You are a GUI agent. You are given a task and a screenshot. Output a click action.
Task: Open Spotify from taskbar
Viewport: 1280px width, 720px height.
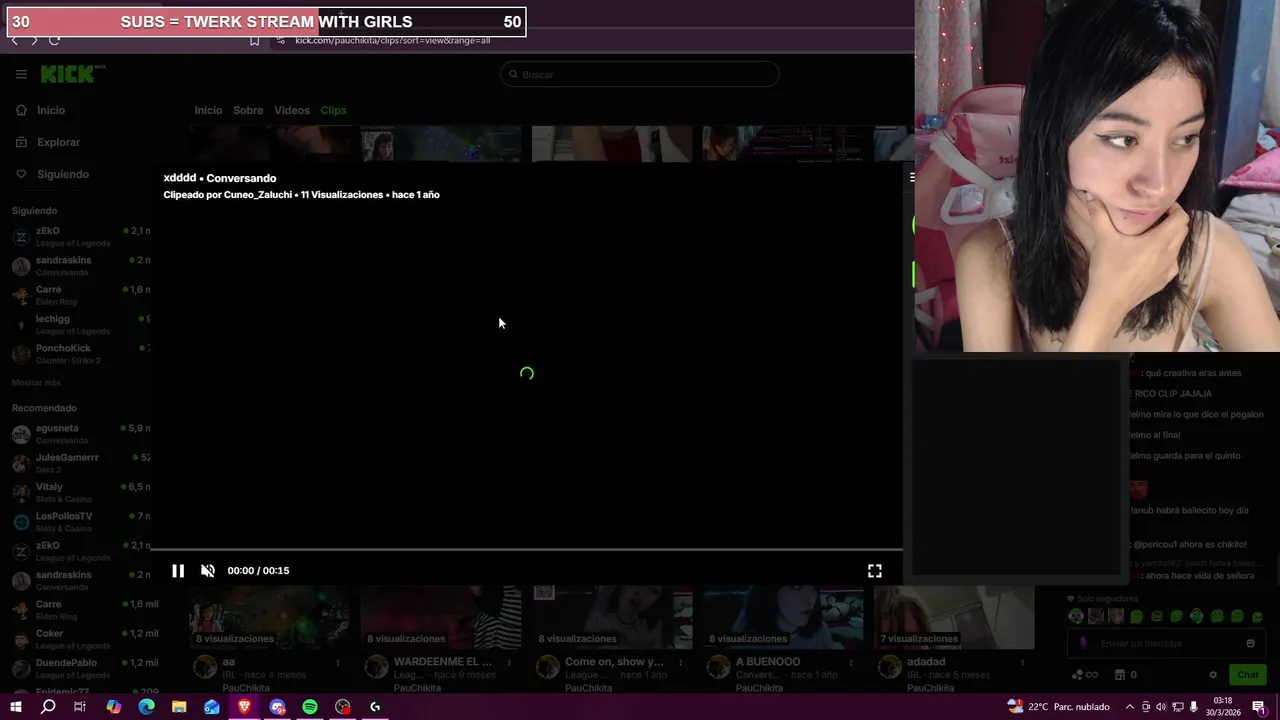(x=310, y=707)
